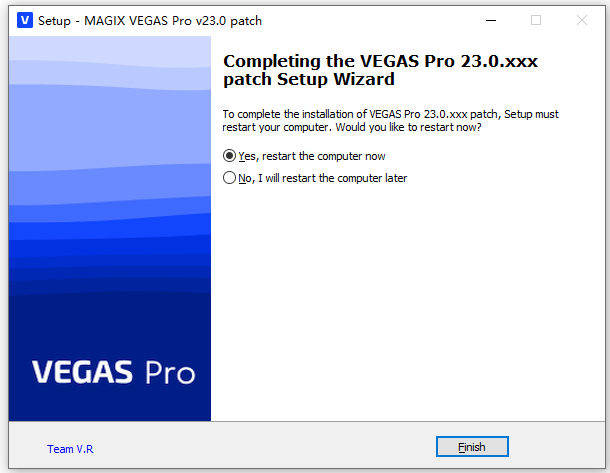Click the dark navy area above VEGAS Pro logo

tap(110, 323)
